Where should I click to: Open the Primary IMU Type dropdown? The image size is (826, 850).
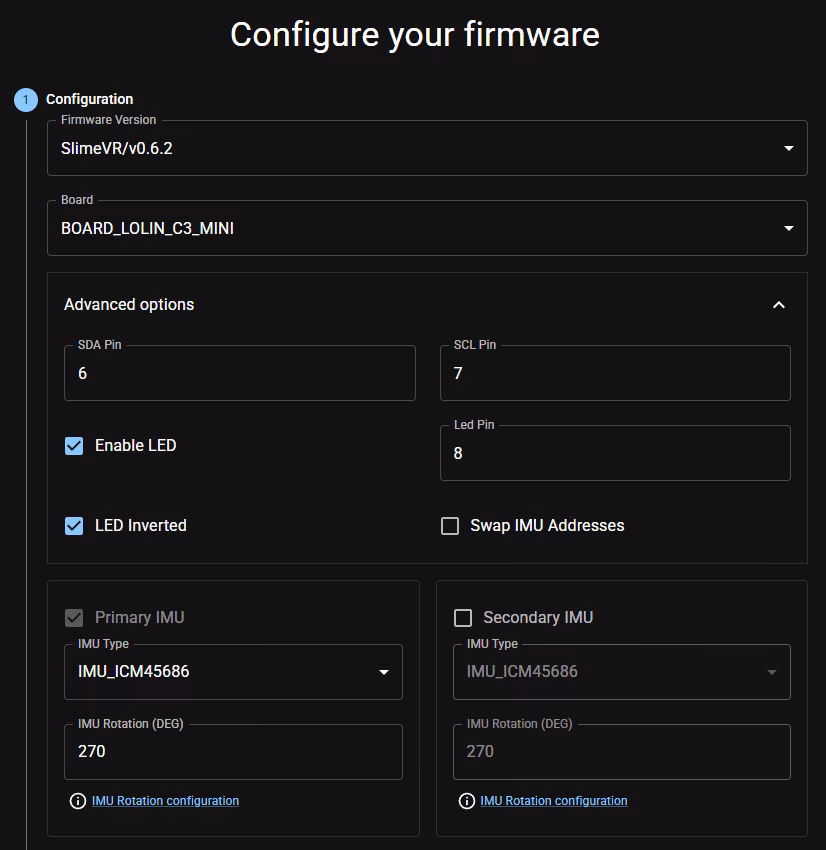(234, 672)
